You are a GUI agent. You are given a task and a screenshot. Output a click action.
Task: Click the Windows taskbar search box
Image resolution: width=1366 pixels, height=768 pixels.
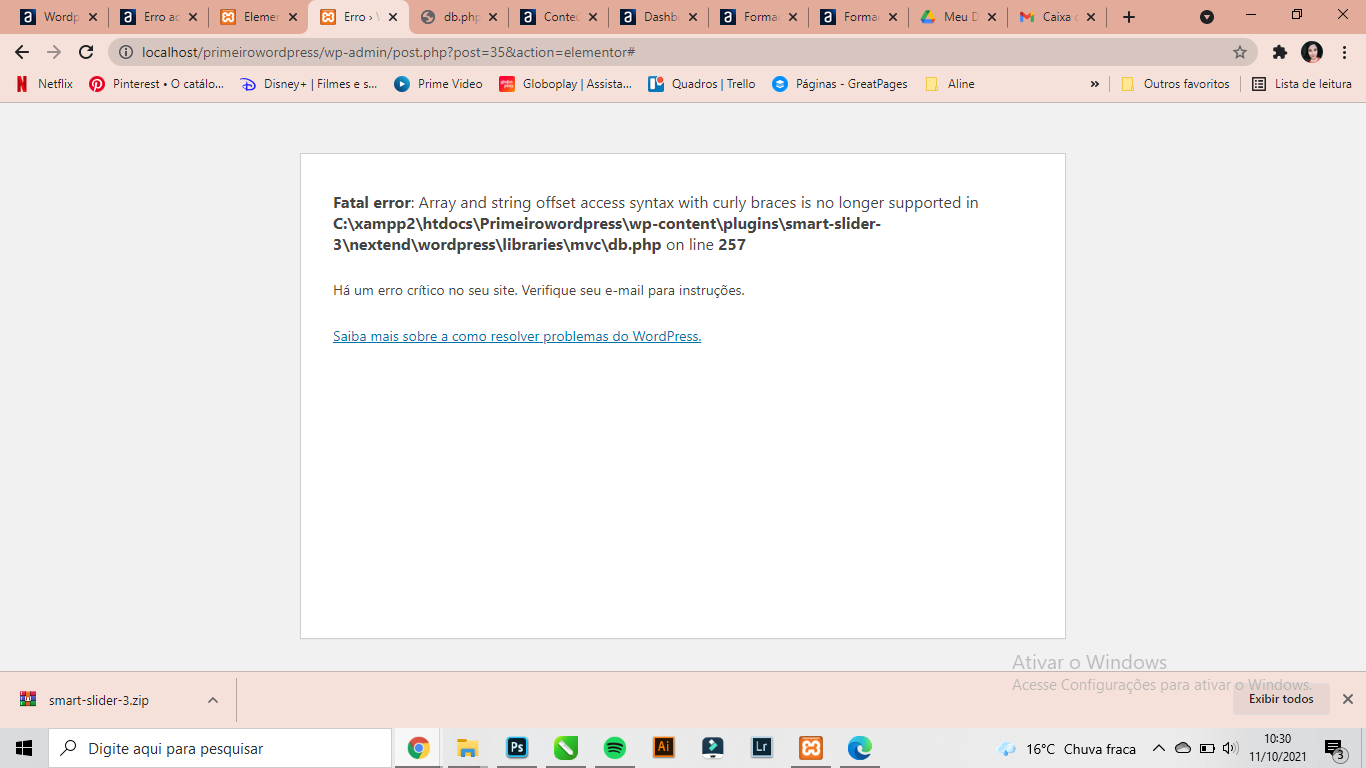[x=220, y=748]
